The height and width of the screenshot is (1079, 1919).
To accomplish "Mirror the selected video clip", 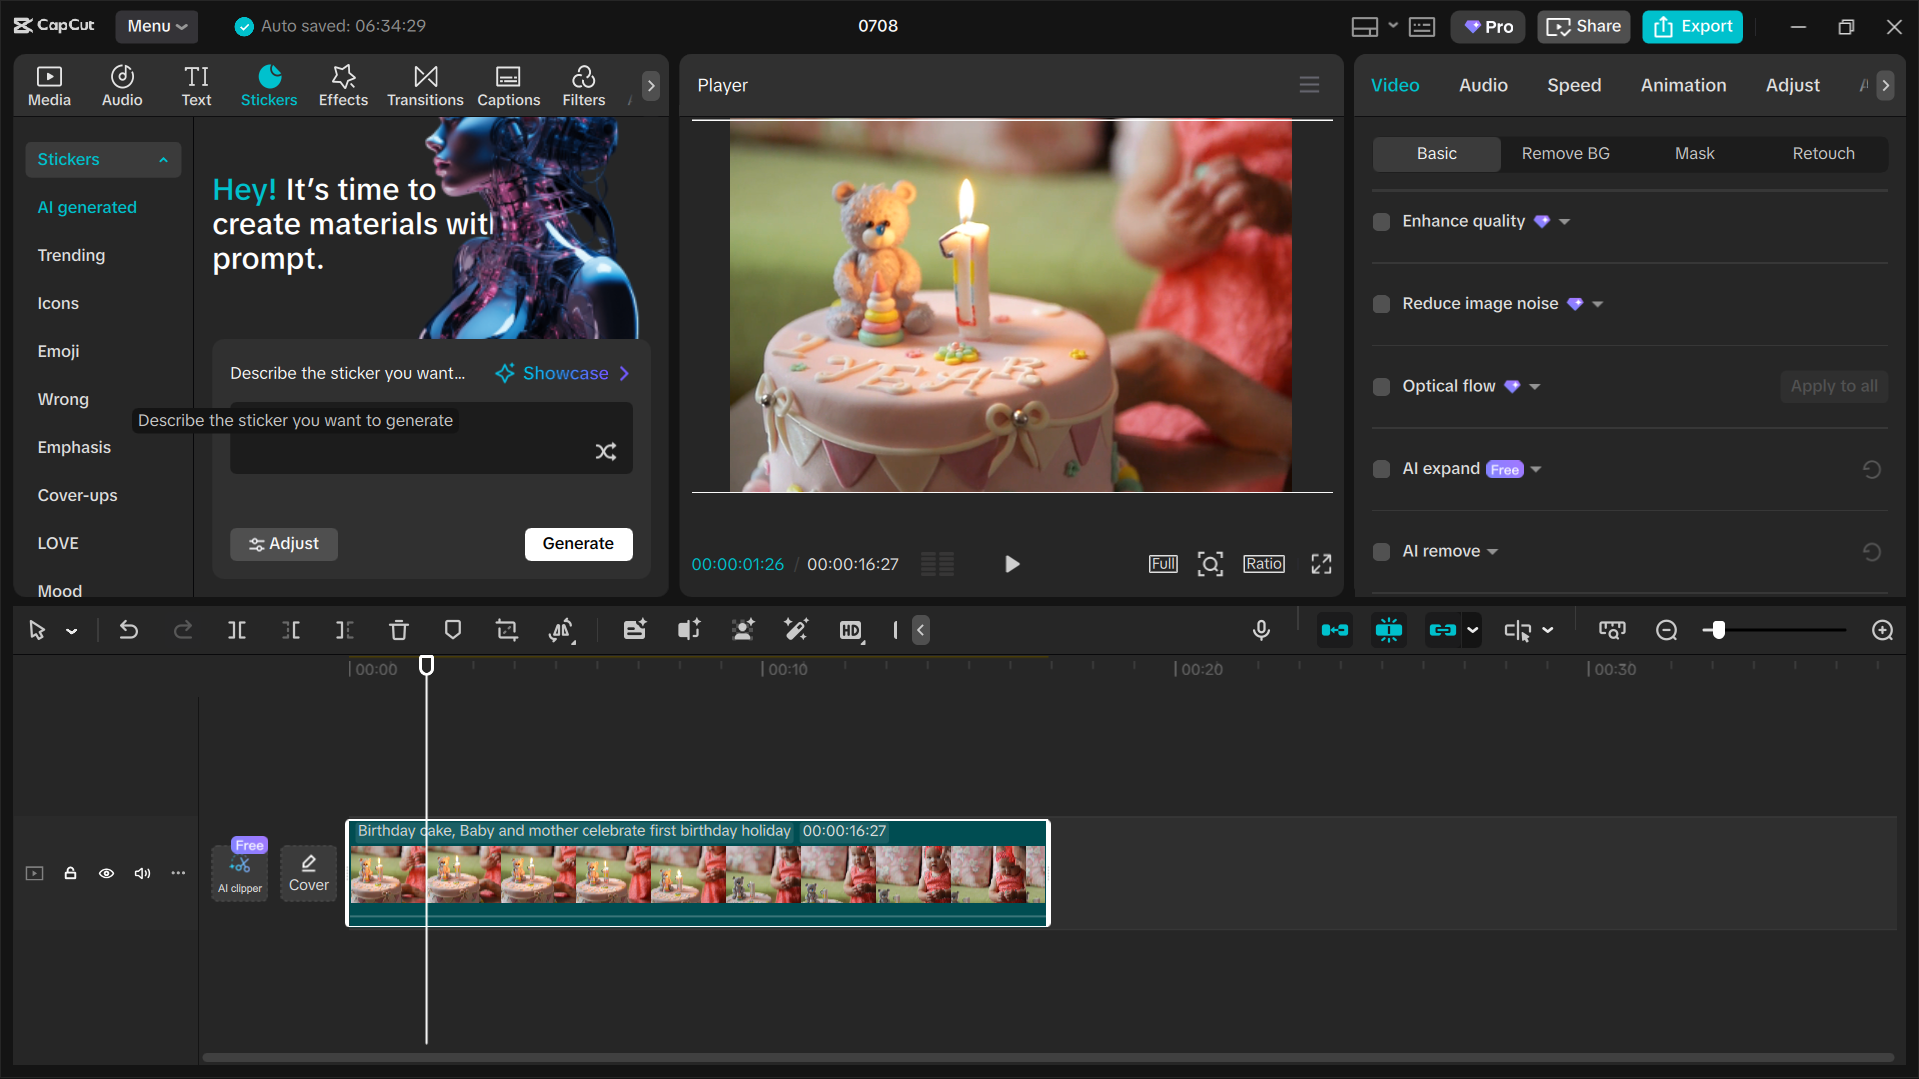I will [562, 630].
